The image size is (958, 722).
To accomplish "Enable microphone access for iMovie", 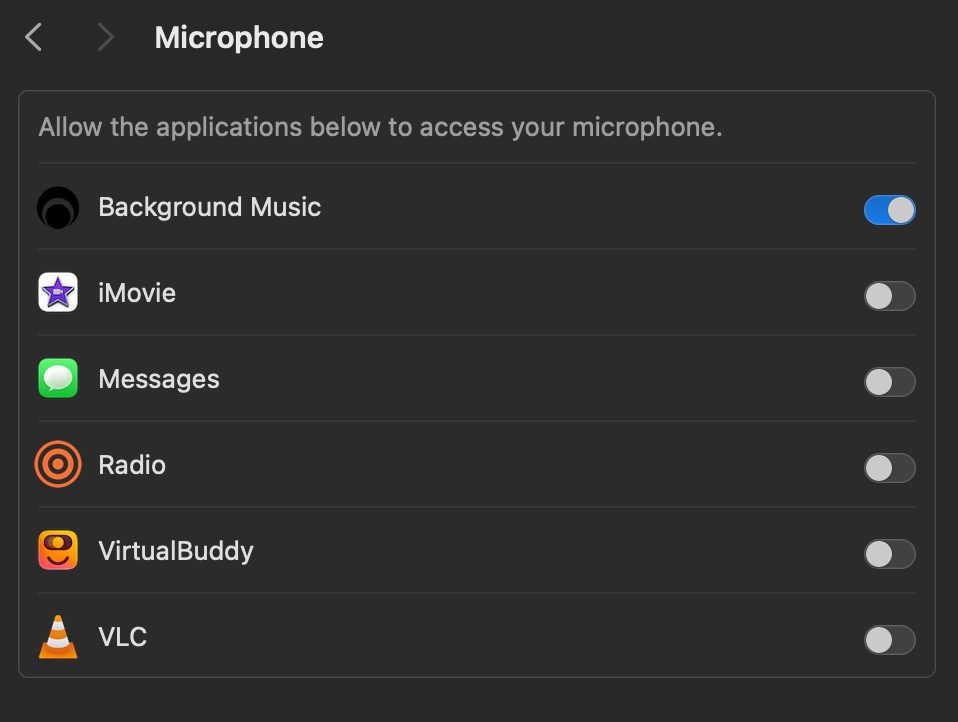I will [x=889, y=296].
